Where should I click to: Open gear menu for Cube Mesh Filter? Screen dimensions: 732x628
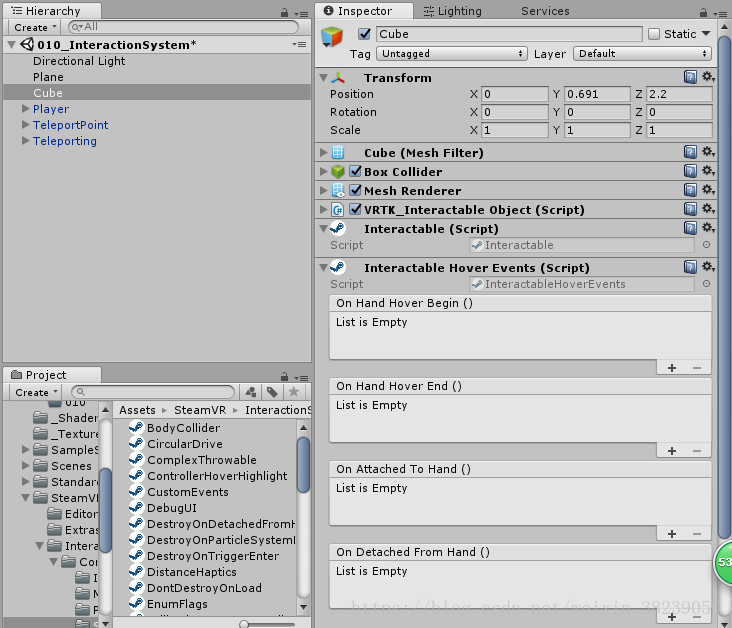point(708,152)
